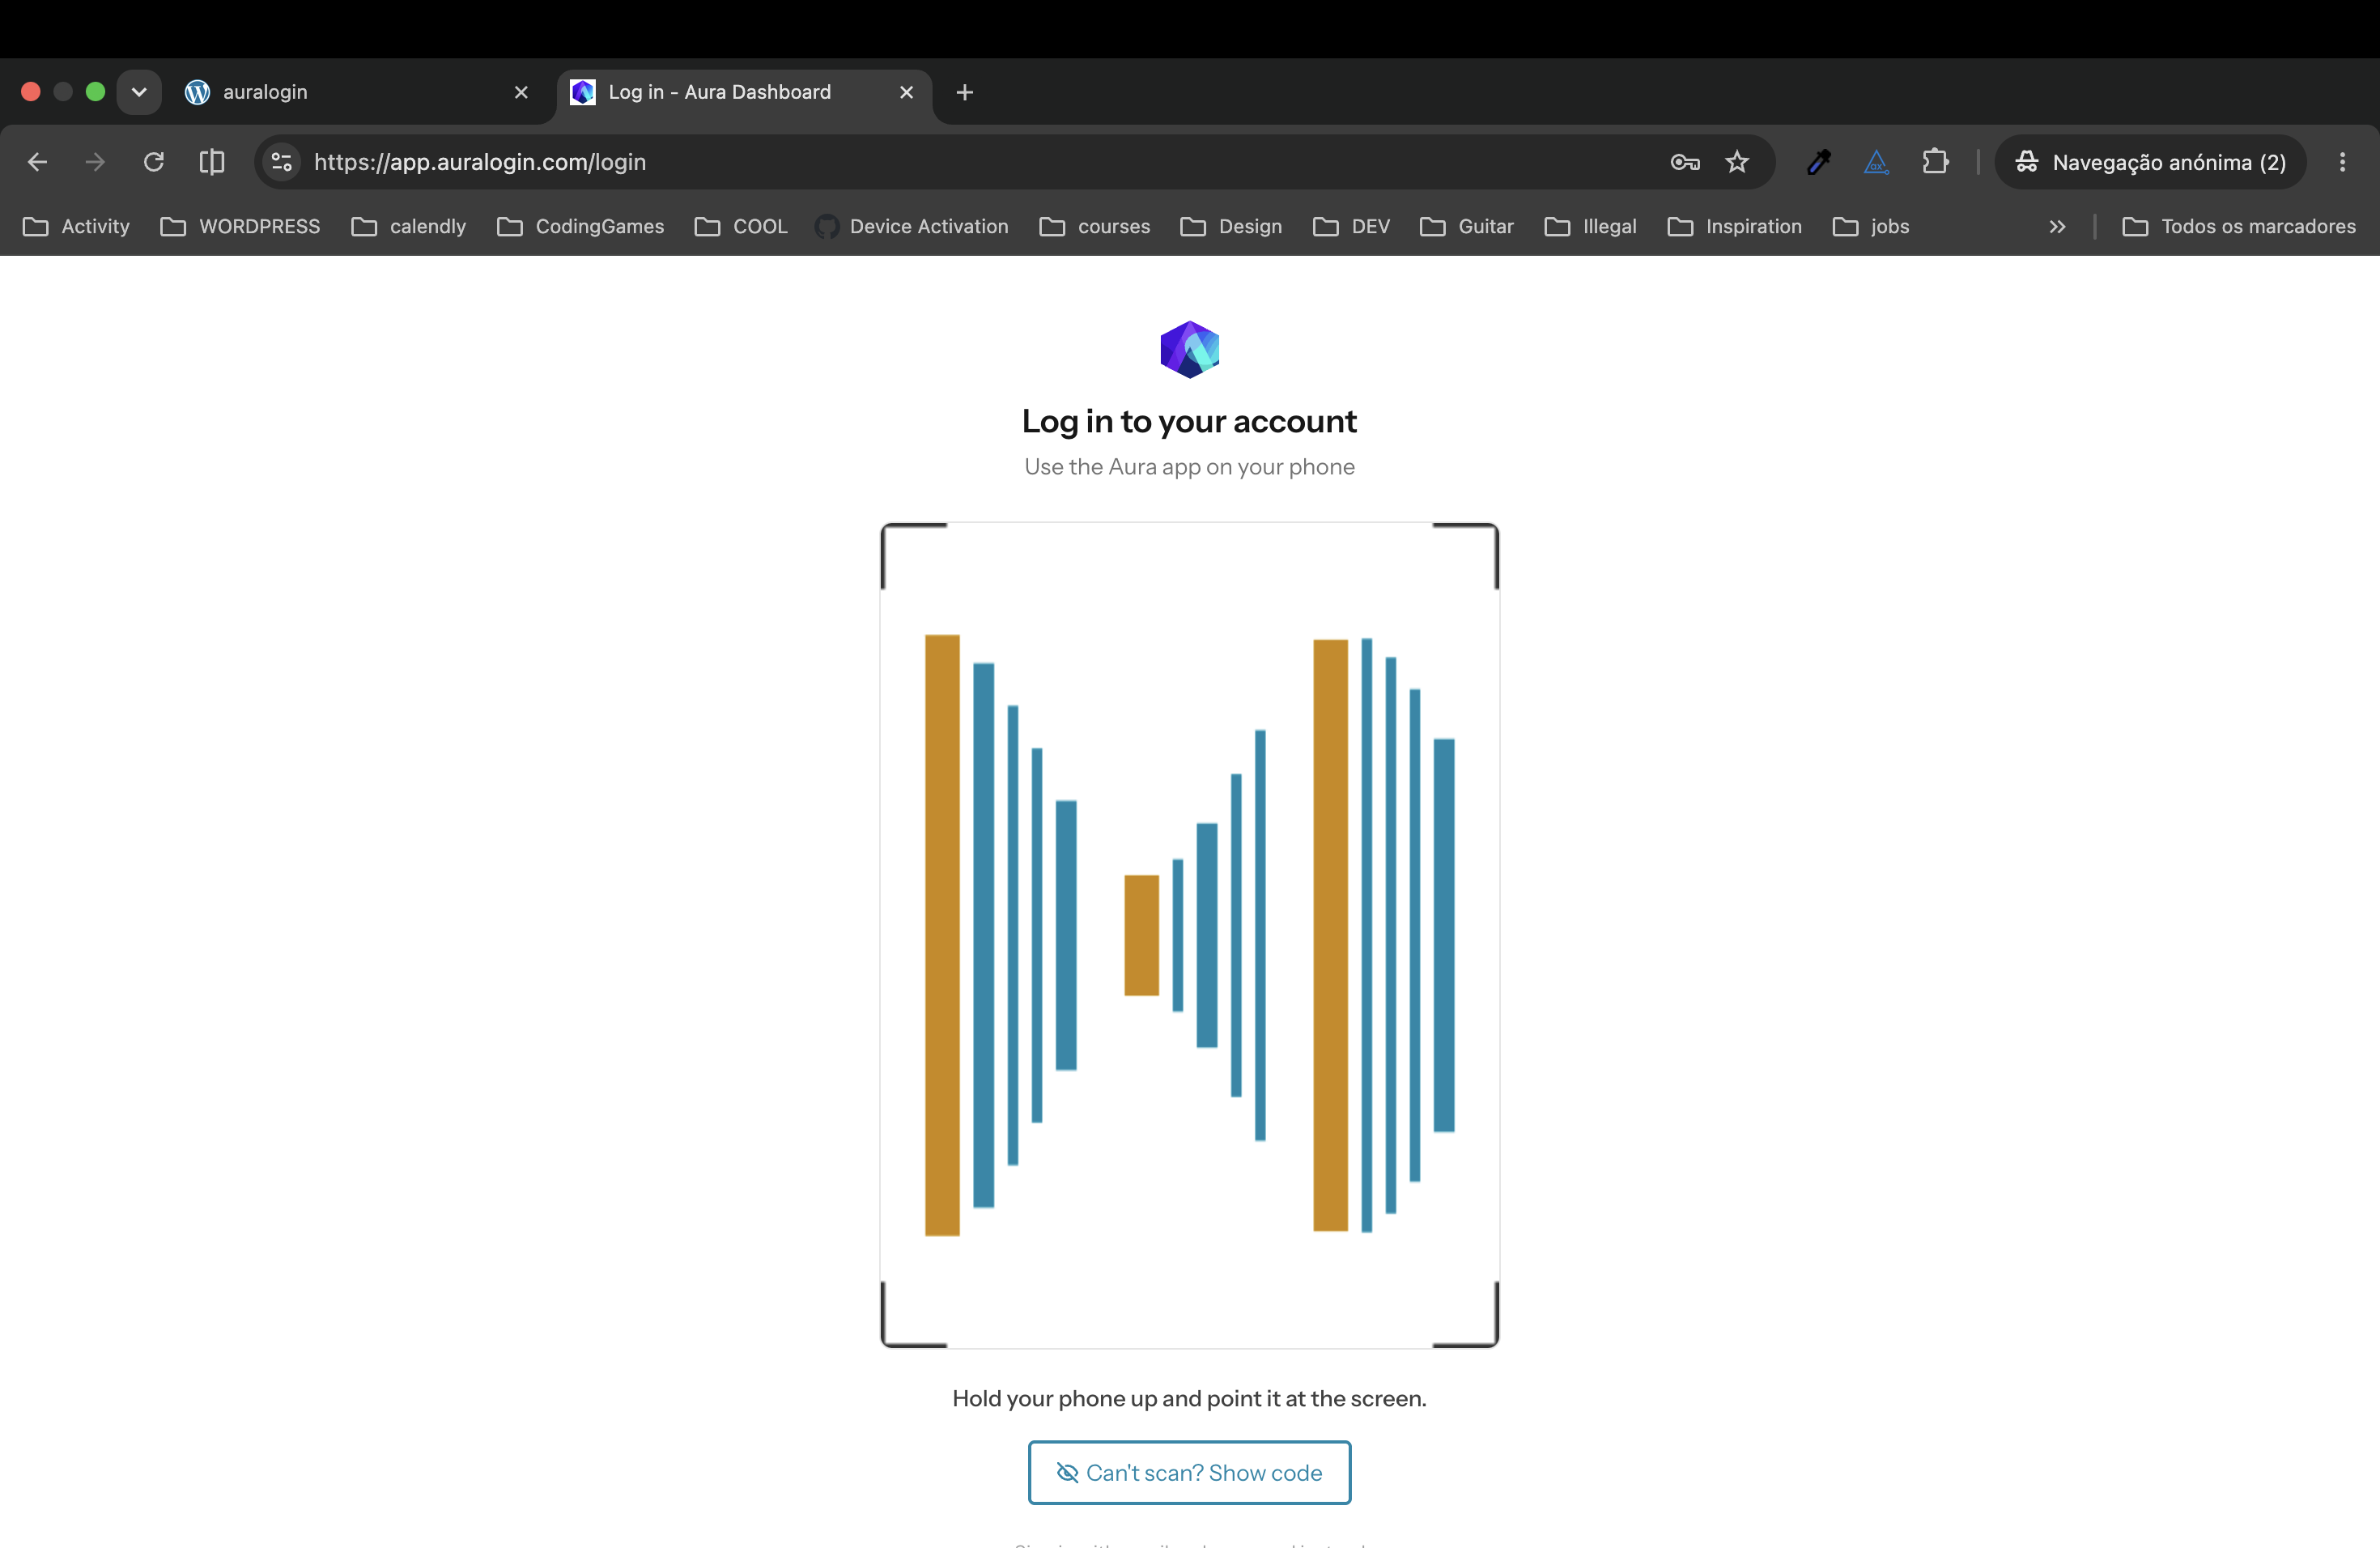Reload the Aura login page

click(x=153, y=162)
